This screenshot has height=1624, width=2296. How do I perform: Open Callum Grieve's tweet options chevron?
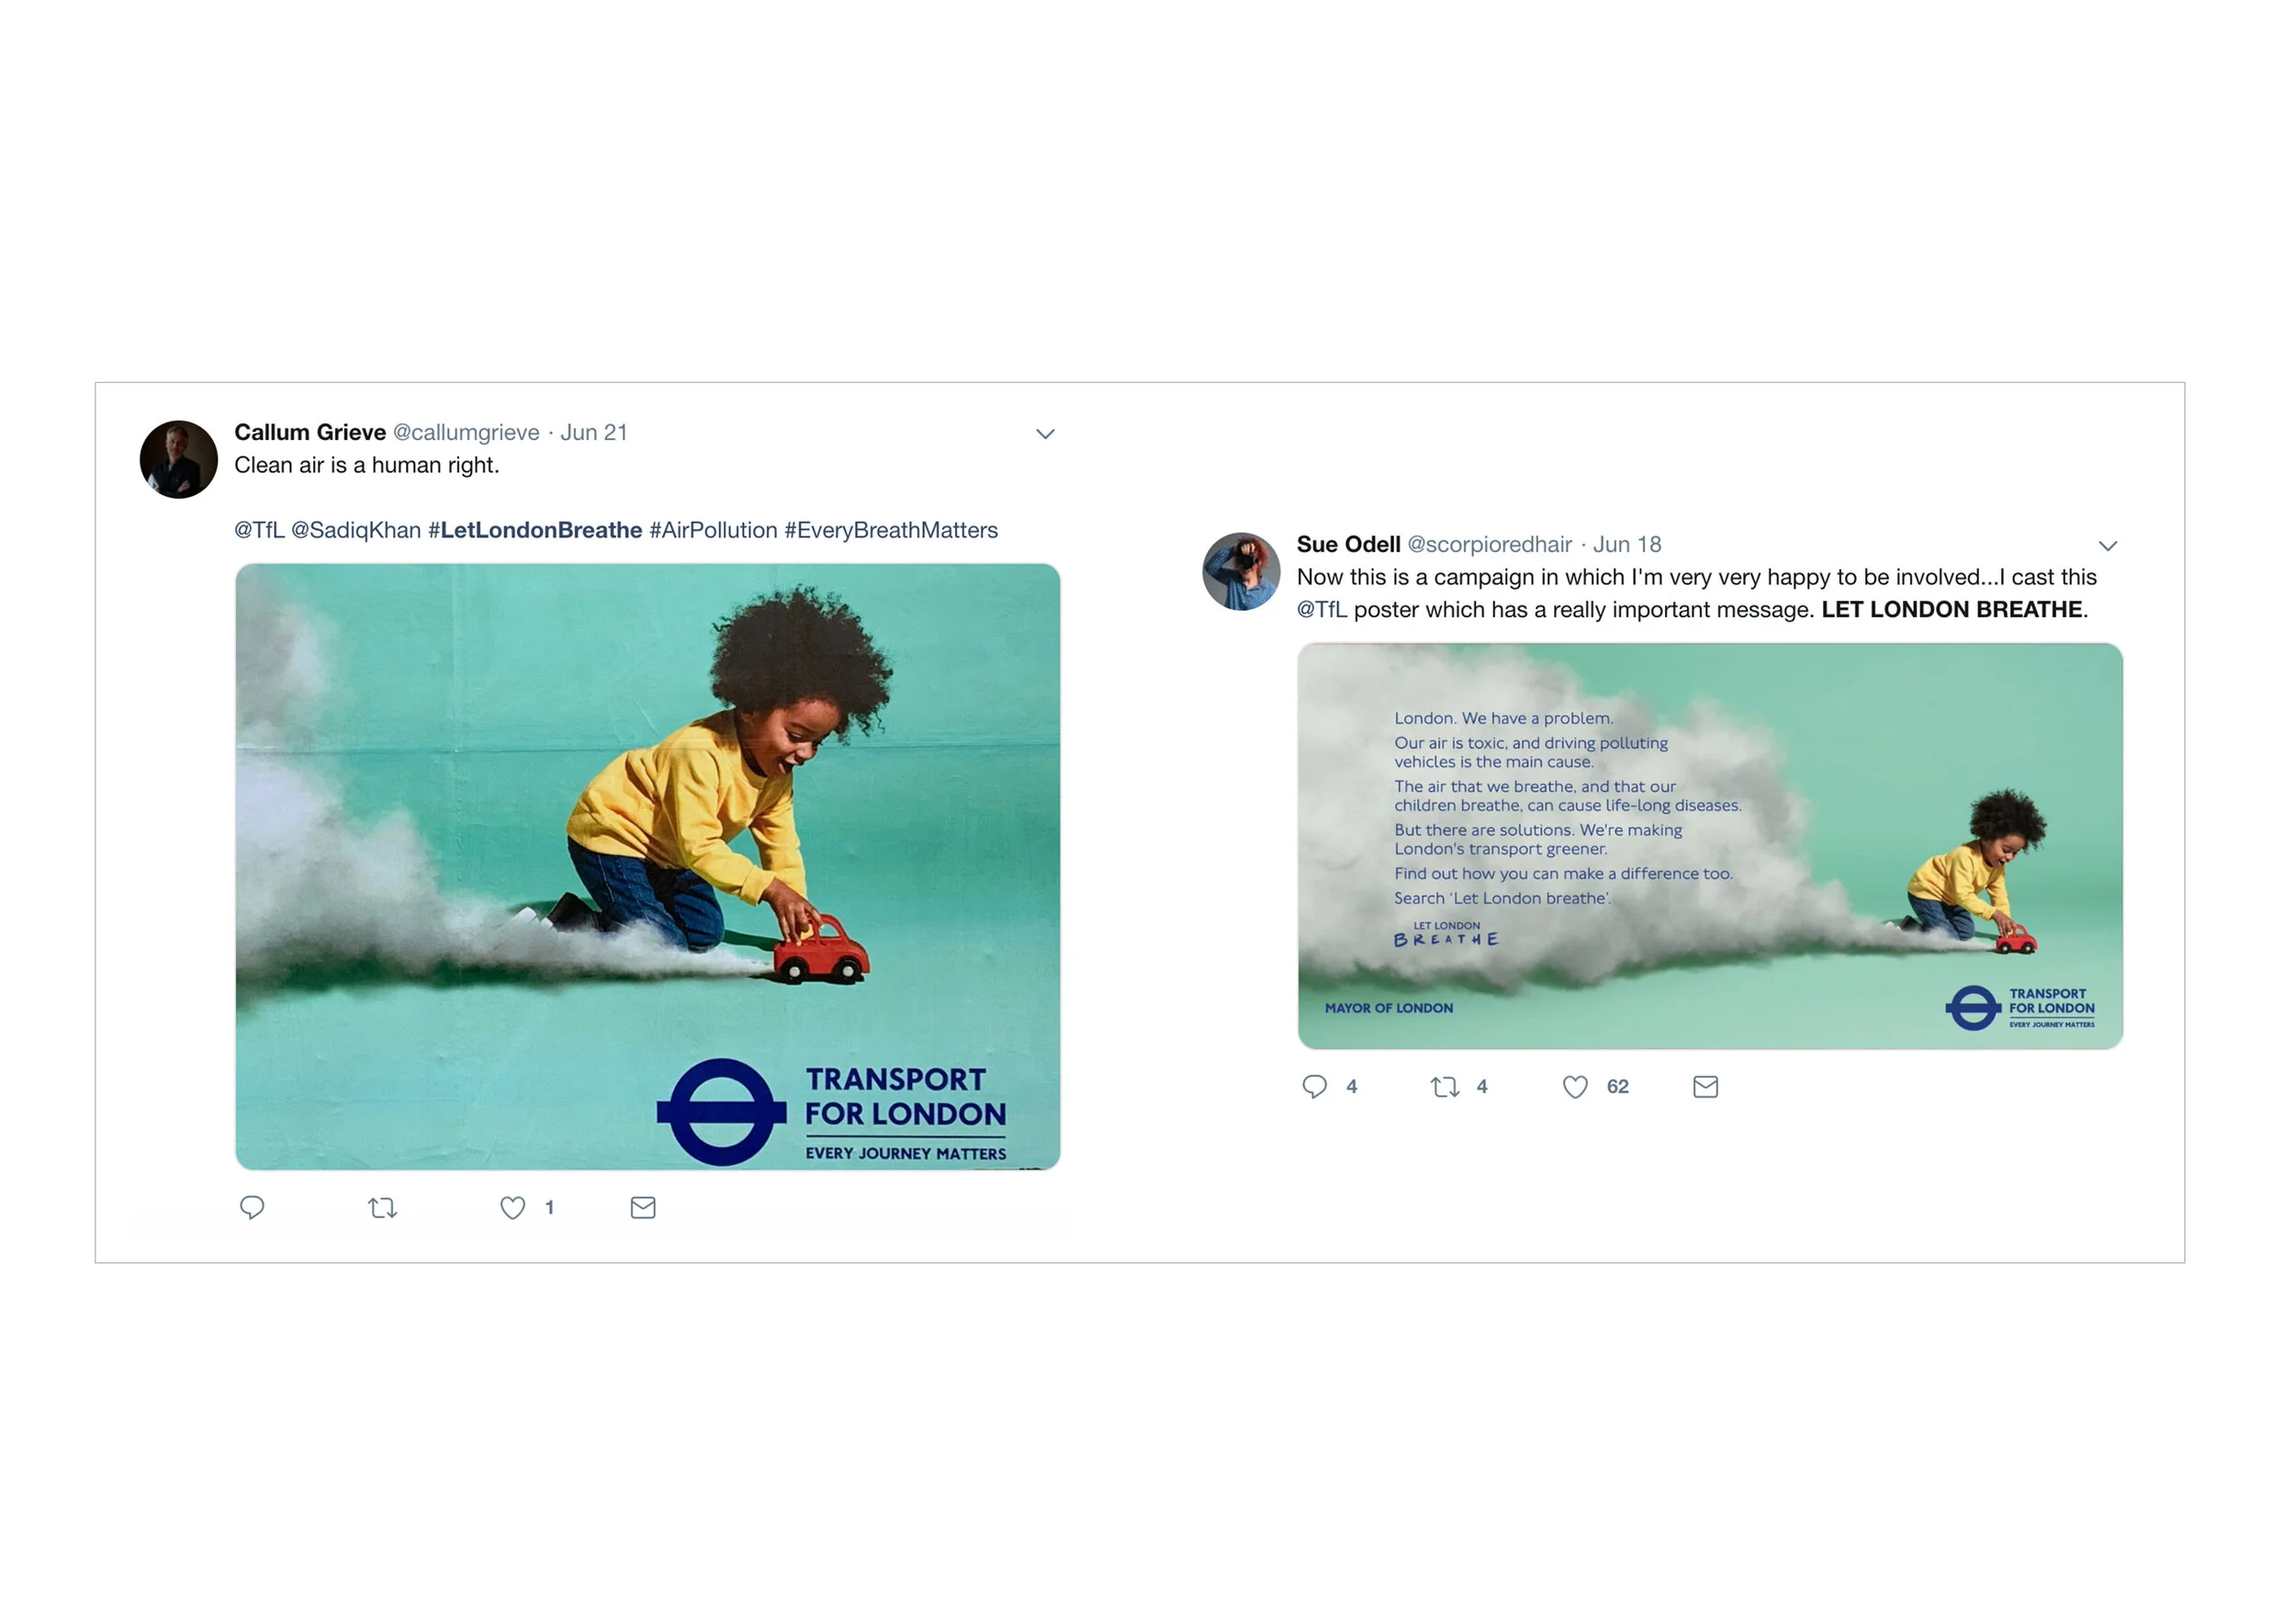point(1045,434)
